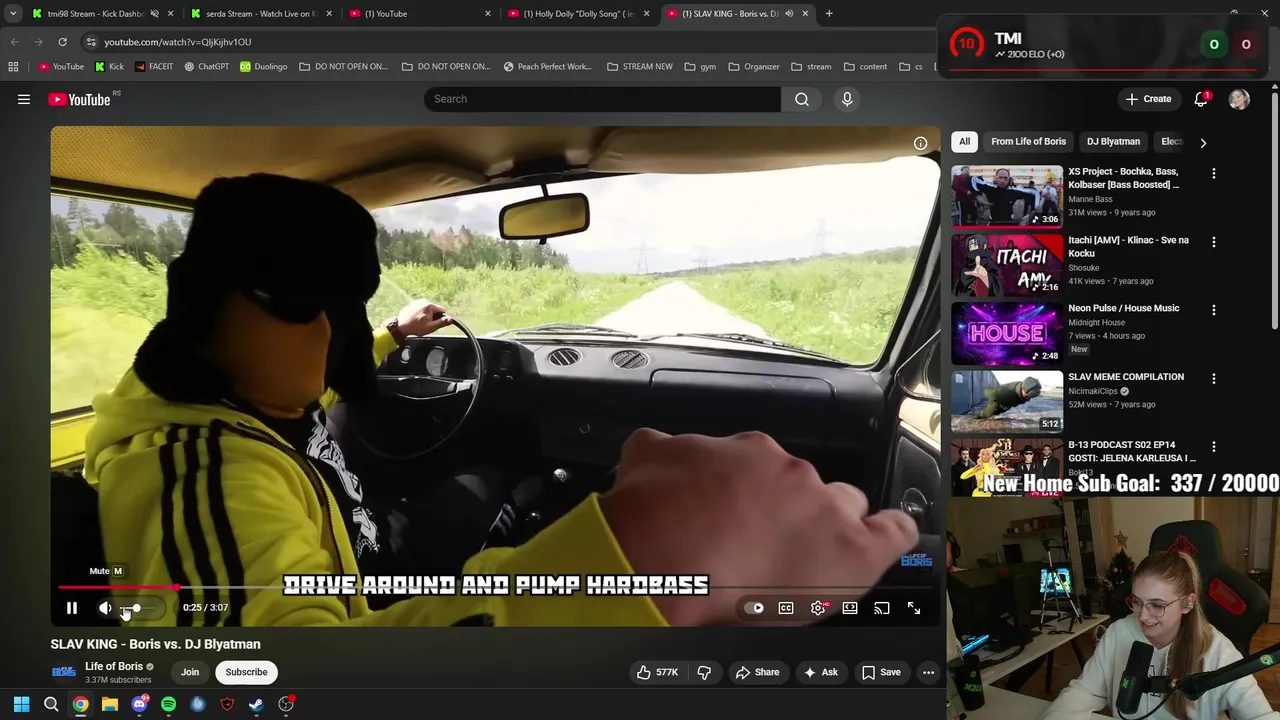Mute audio on the SLAV KING tab
1280x720 pixels.
click(789, 14)
